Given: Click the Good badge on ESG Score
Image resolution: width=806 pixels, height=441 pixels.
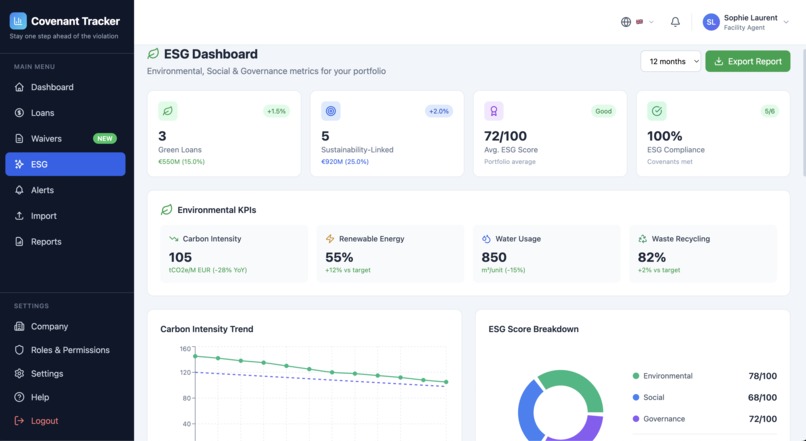Looking at the screenshot, I should [x=603, y=111].
